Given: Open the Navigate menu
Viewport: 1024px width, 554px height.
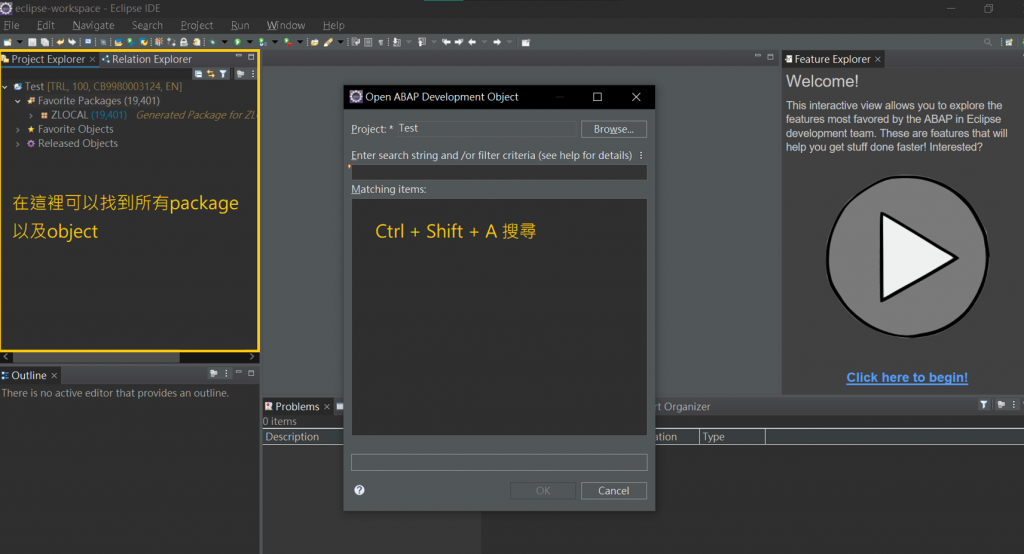Looking at the screenshot, I should click(x=93, y=25).
